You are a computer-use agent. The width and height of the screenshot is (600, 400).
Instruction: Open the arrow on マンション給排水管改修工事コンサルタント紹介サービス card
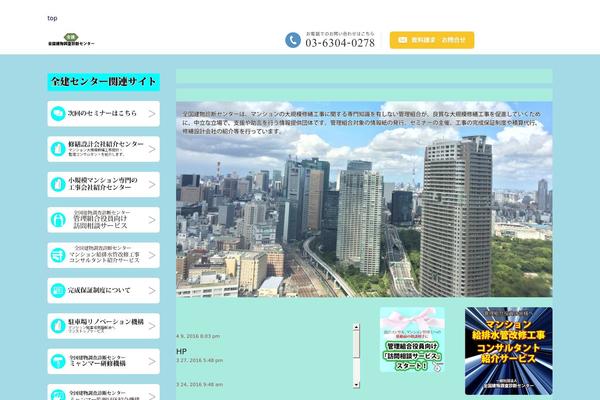pyautogui.click(x=152, y=255)
